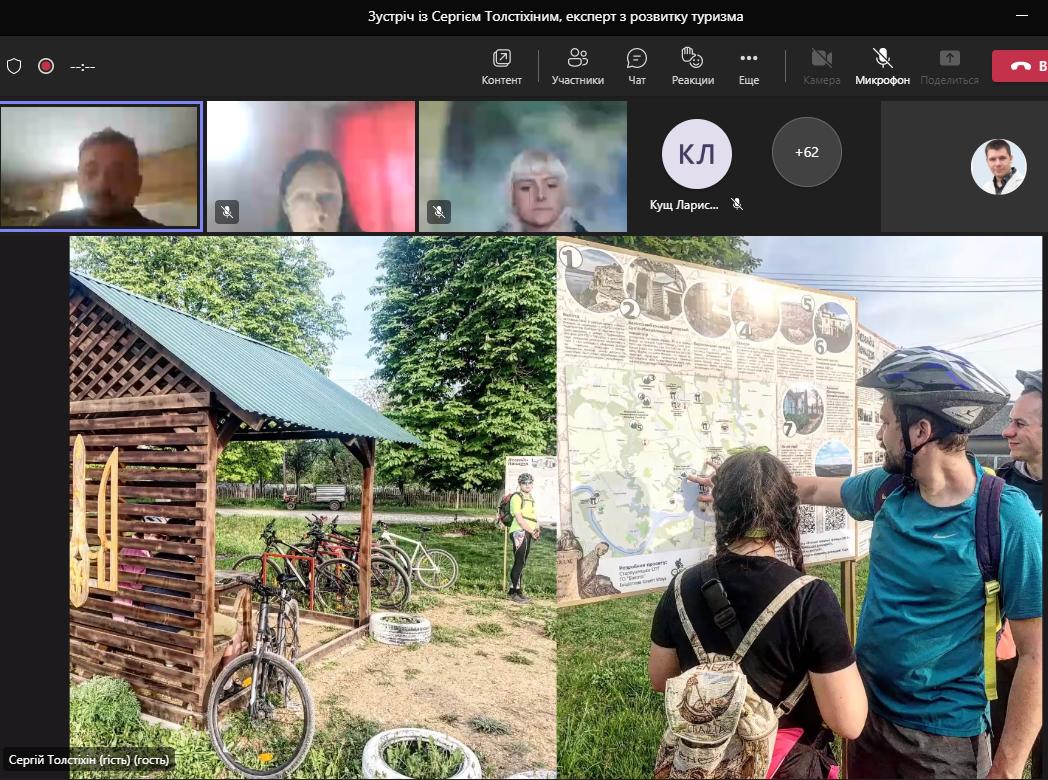
Task: Select the blonde woman's video tile
Action: (523, 166)
